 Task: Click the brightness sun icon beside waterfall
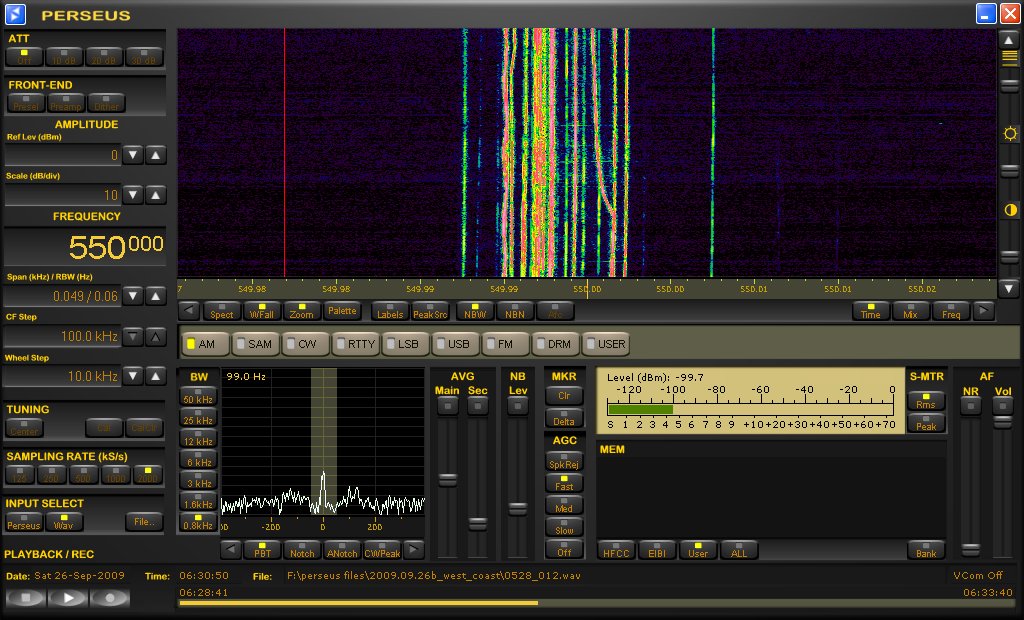[1010, 134]
